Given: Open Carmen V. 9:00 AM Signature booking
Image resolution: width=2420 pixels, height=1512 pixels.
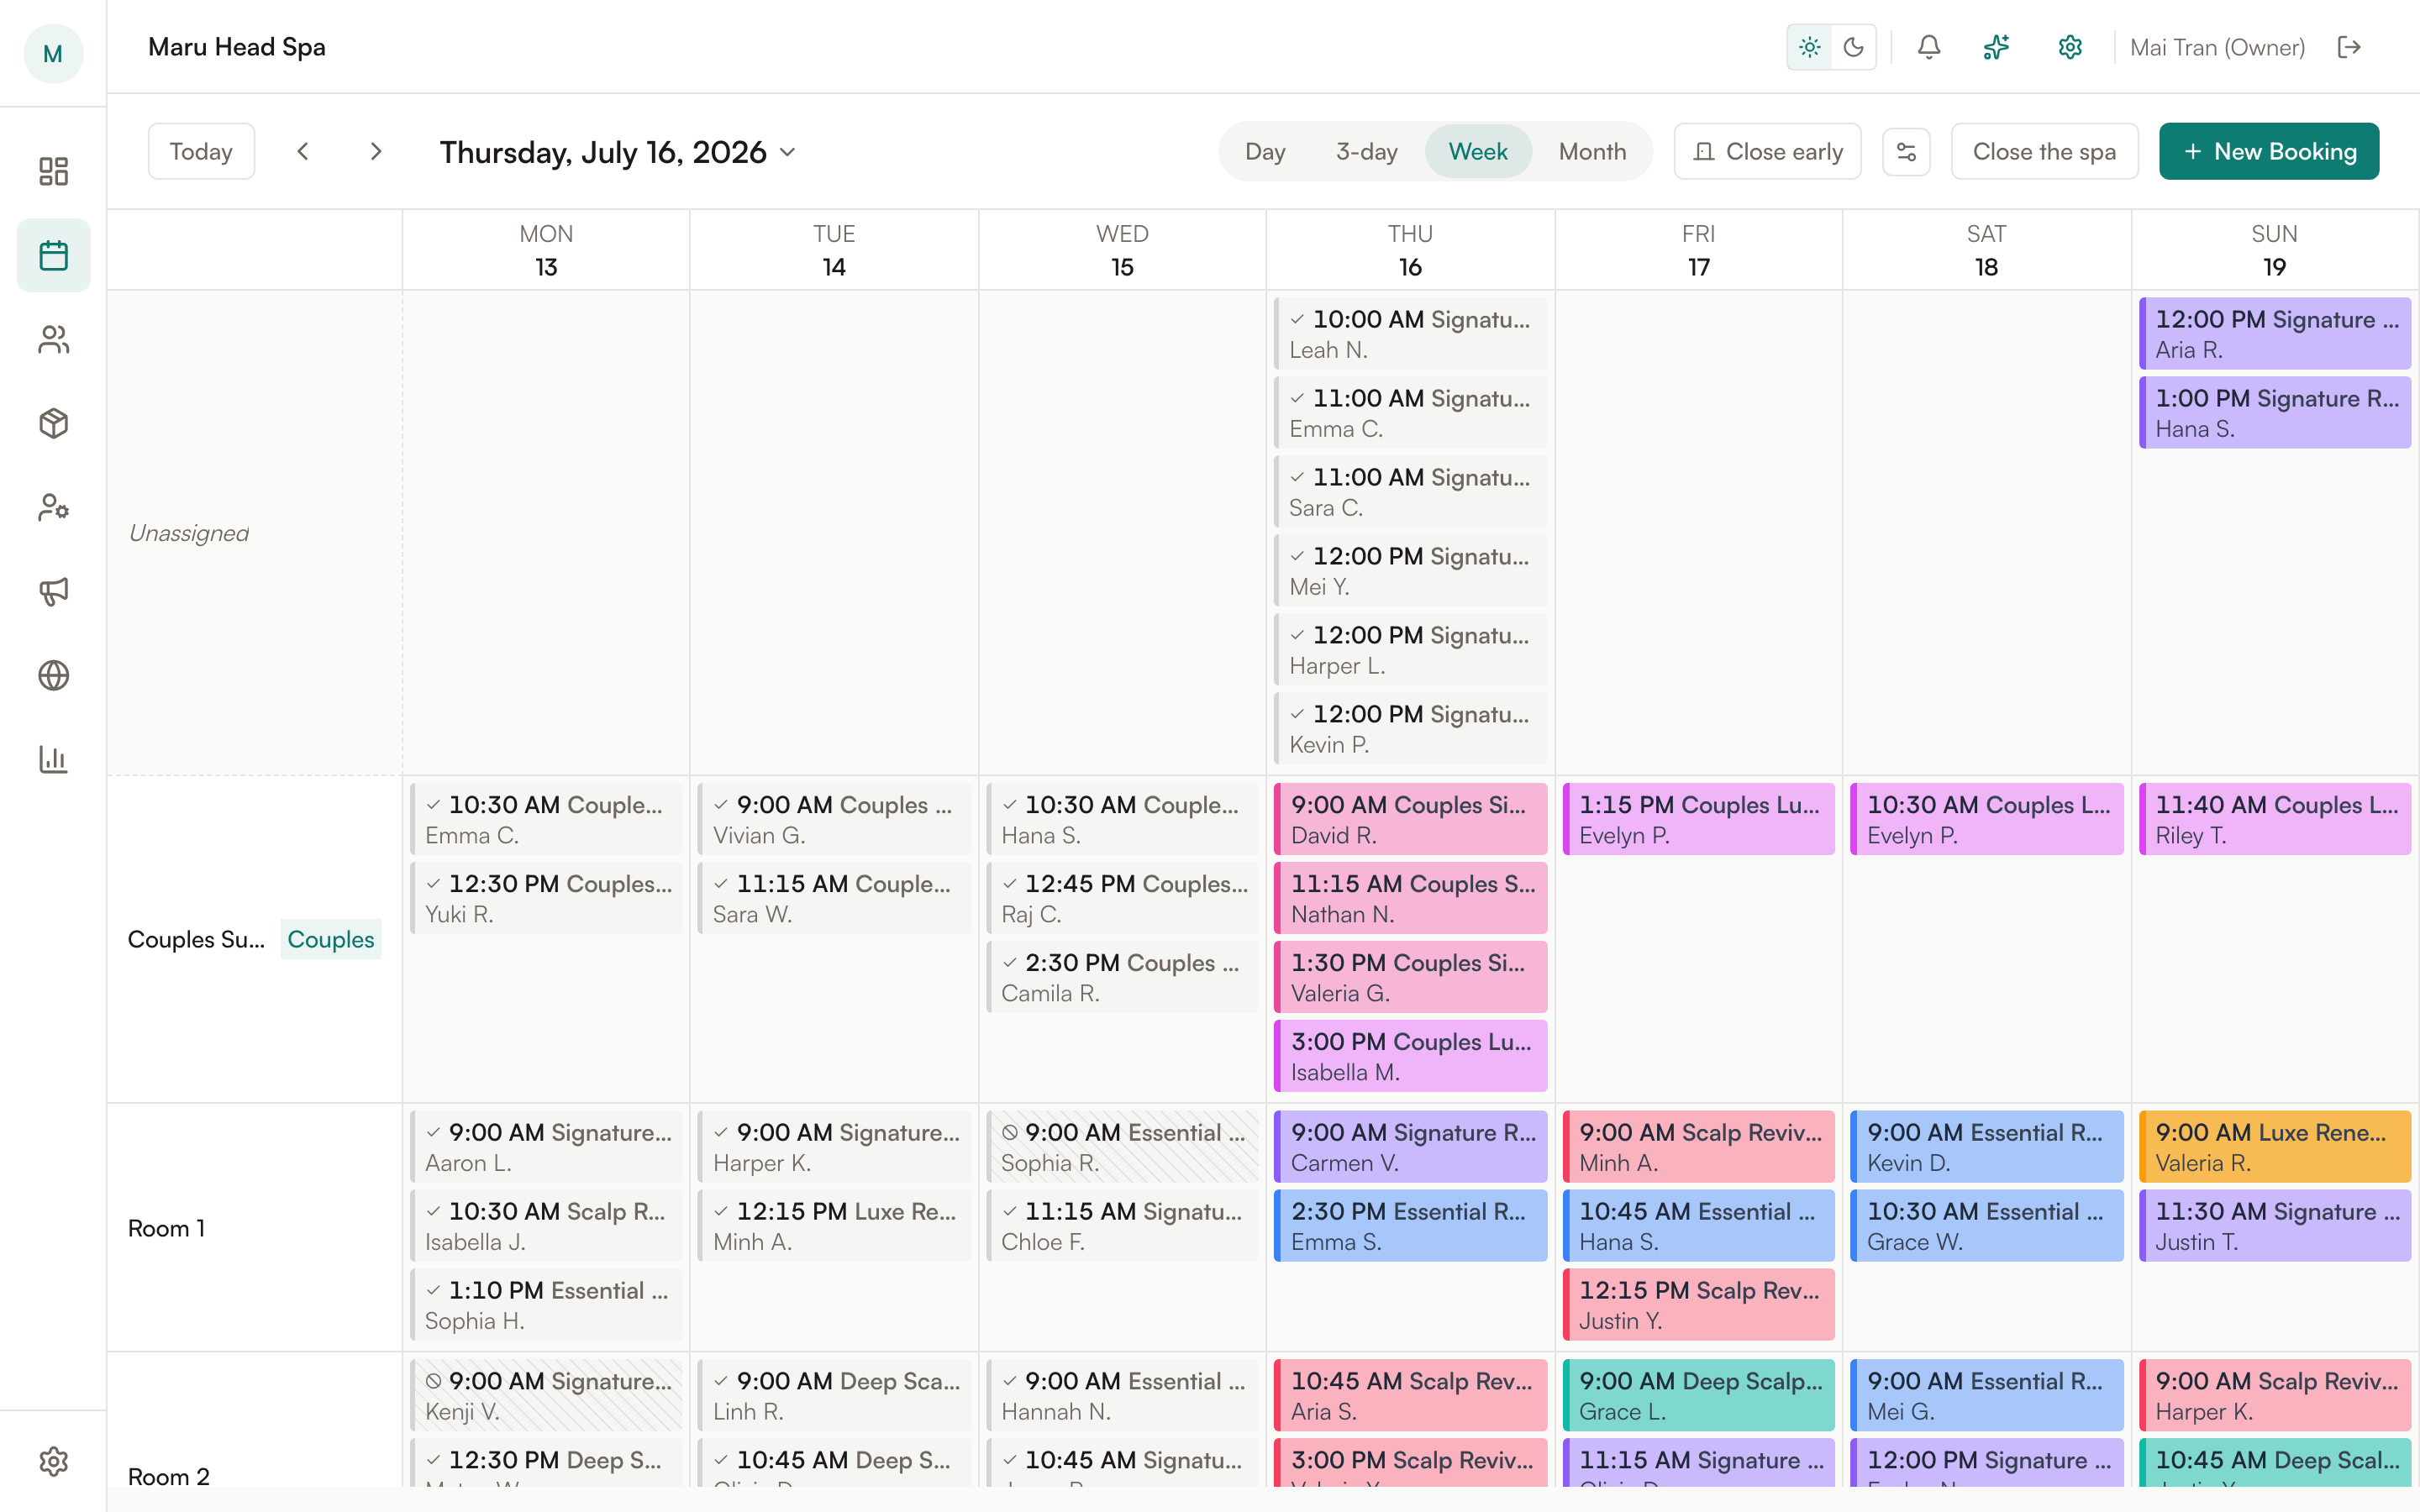Looking at the screenshot, I should 1410,1147.
